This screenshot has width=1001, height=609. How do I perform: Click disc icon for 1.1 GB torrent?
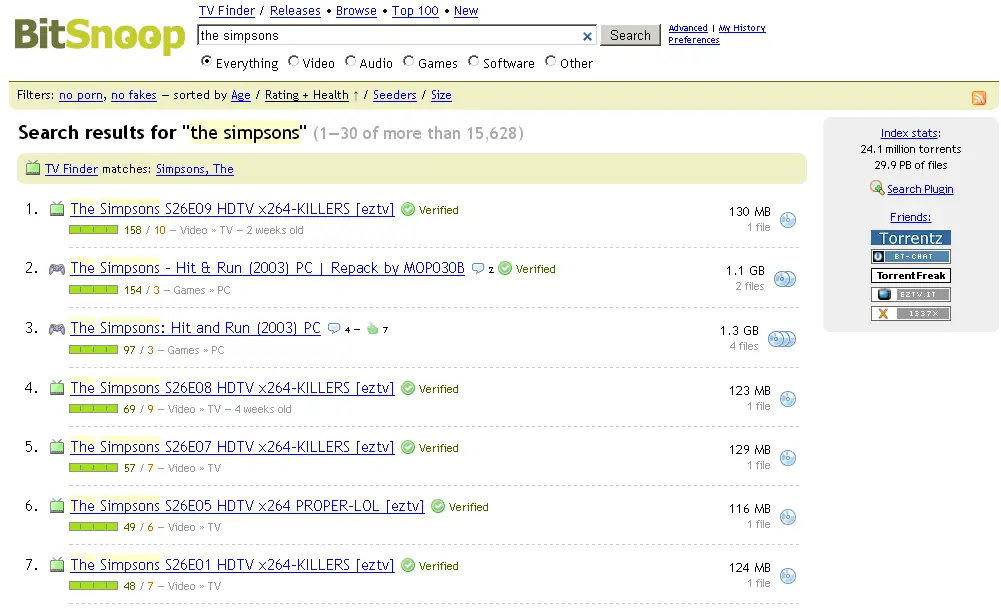(785, 279)
